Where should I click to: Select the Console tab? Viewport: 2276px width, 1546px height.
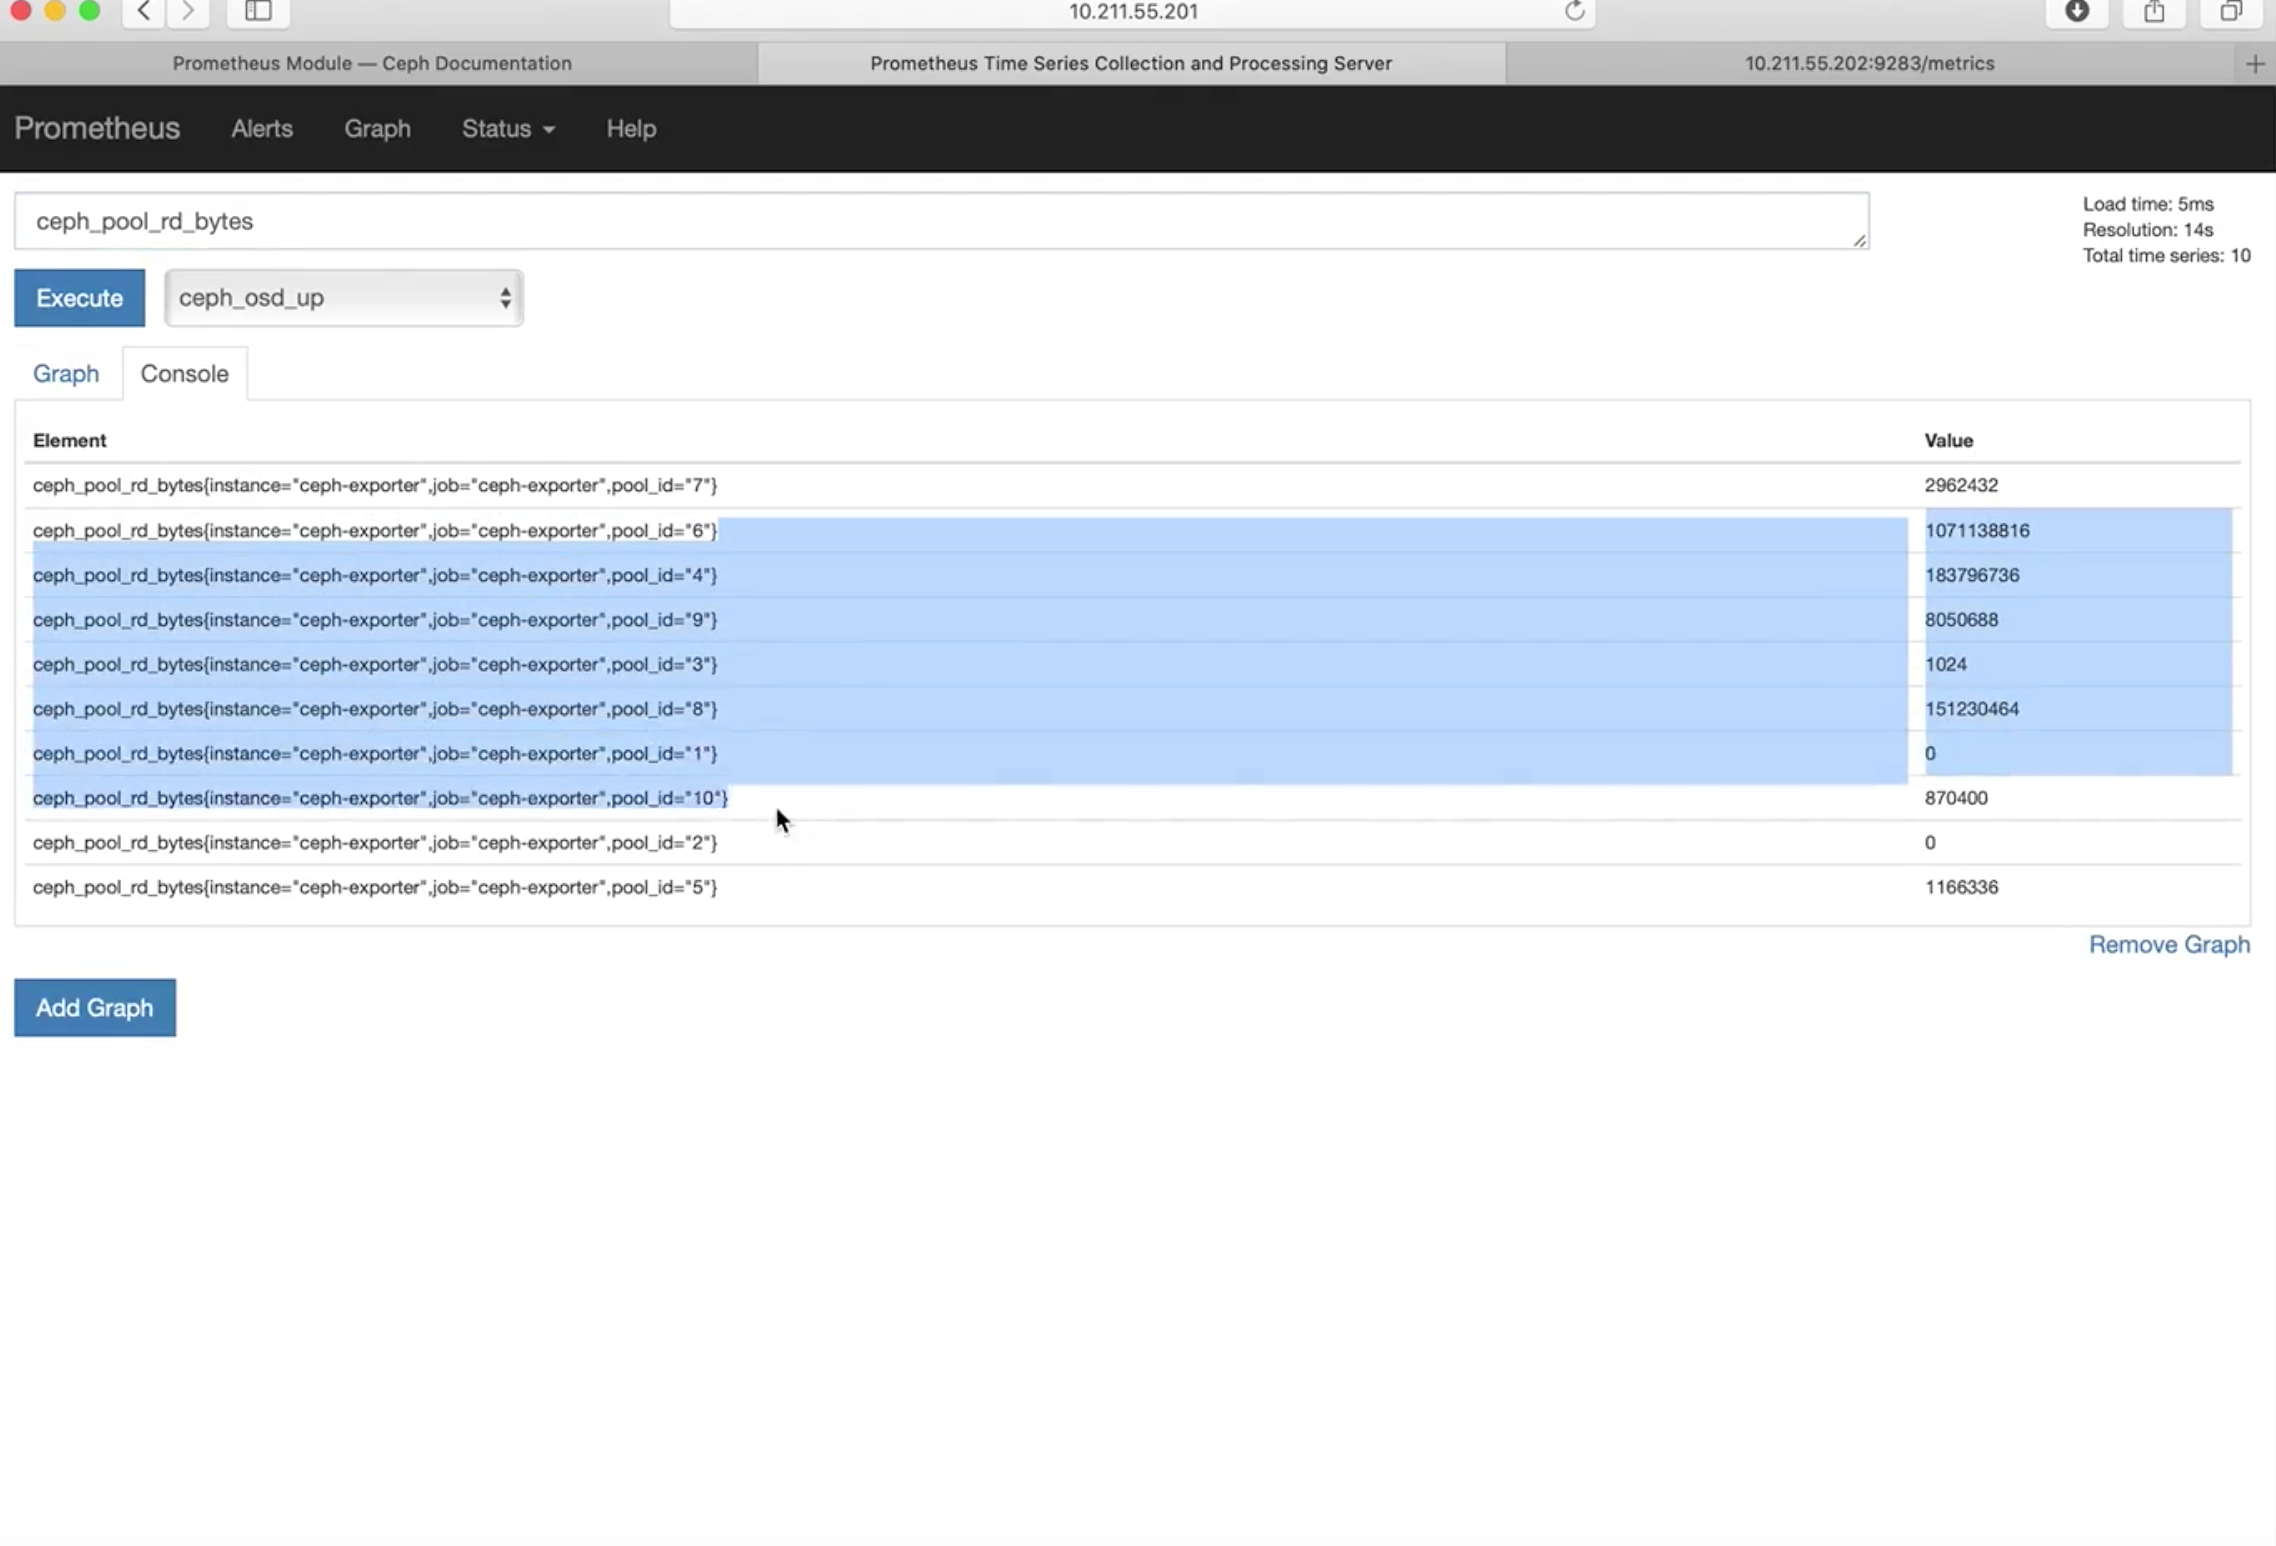tap(184, 374)
